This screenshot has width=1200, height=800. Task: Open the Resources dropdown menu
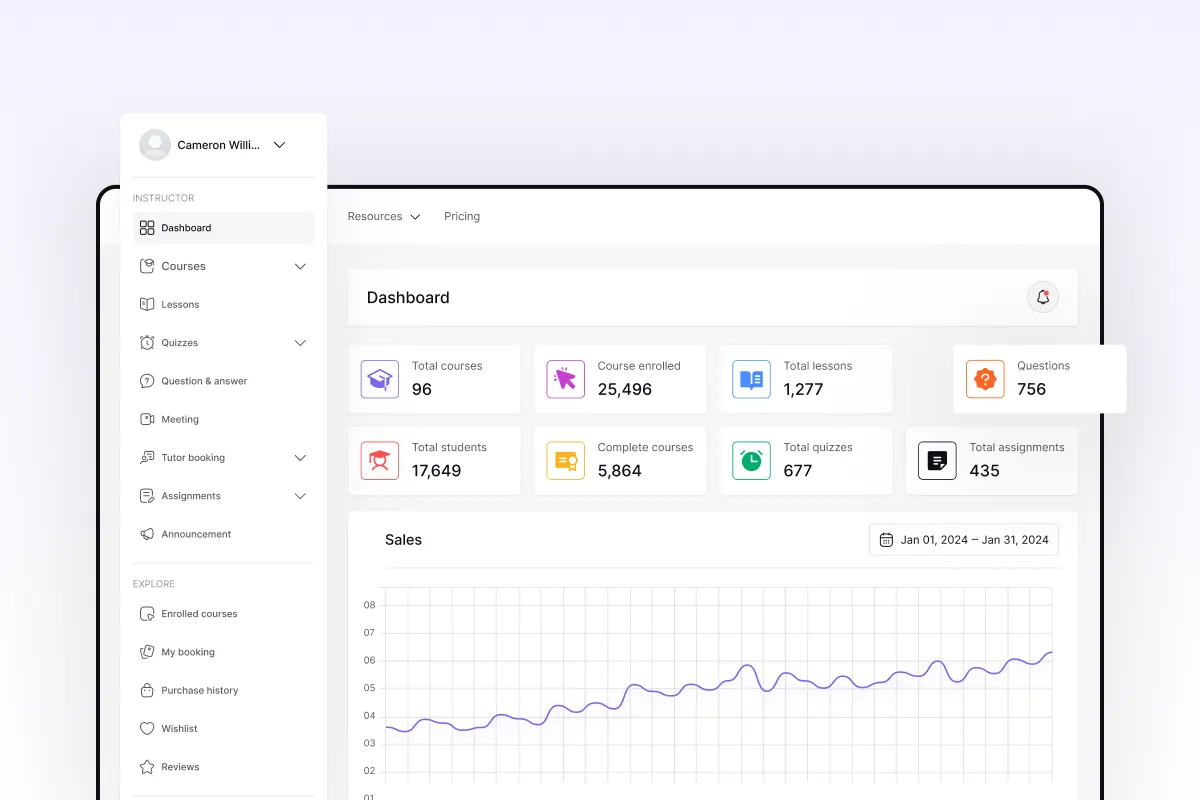(384, 216)
